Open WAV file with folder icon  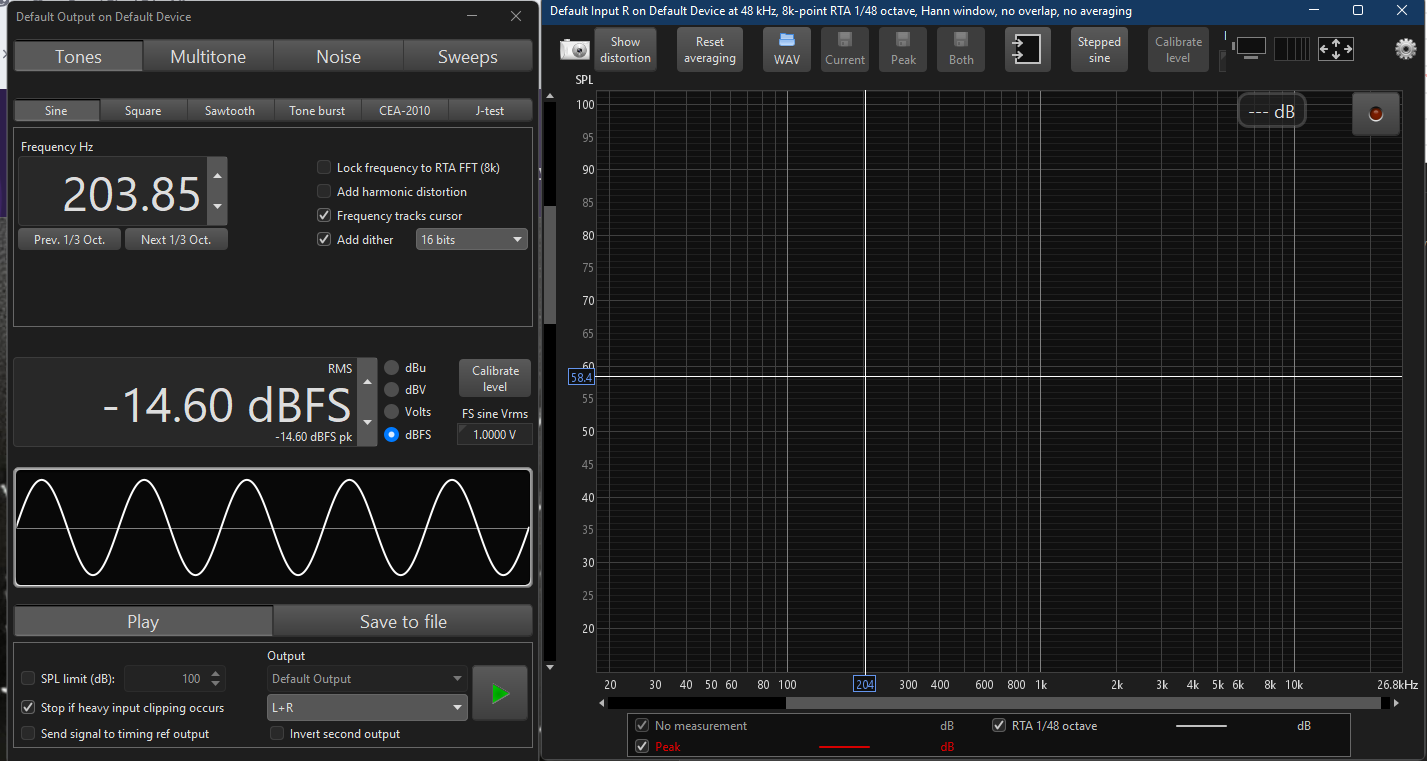point(786,49)
